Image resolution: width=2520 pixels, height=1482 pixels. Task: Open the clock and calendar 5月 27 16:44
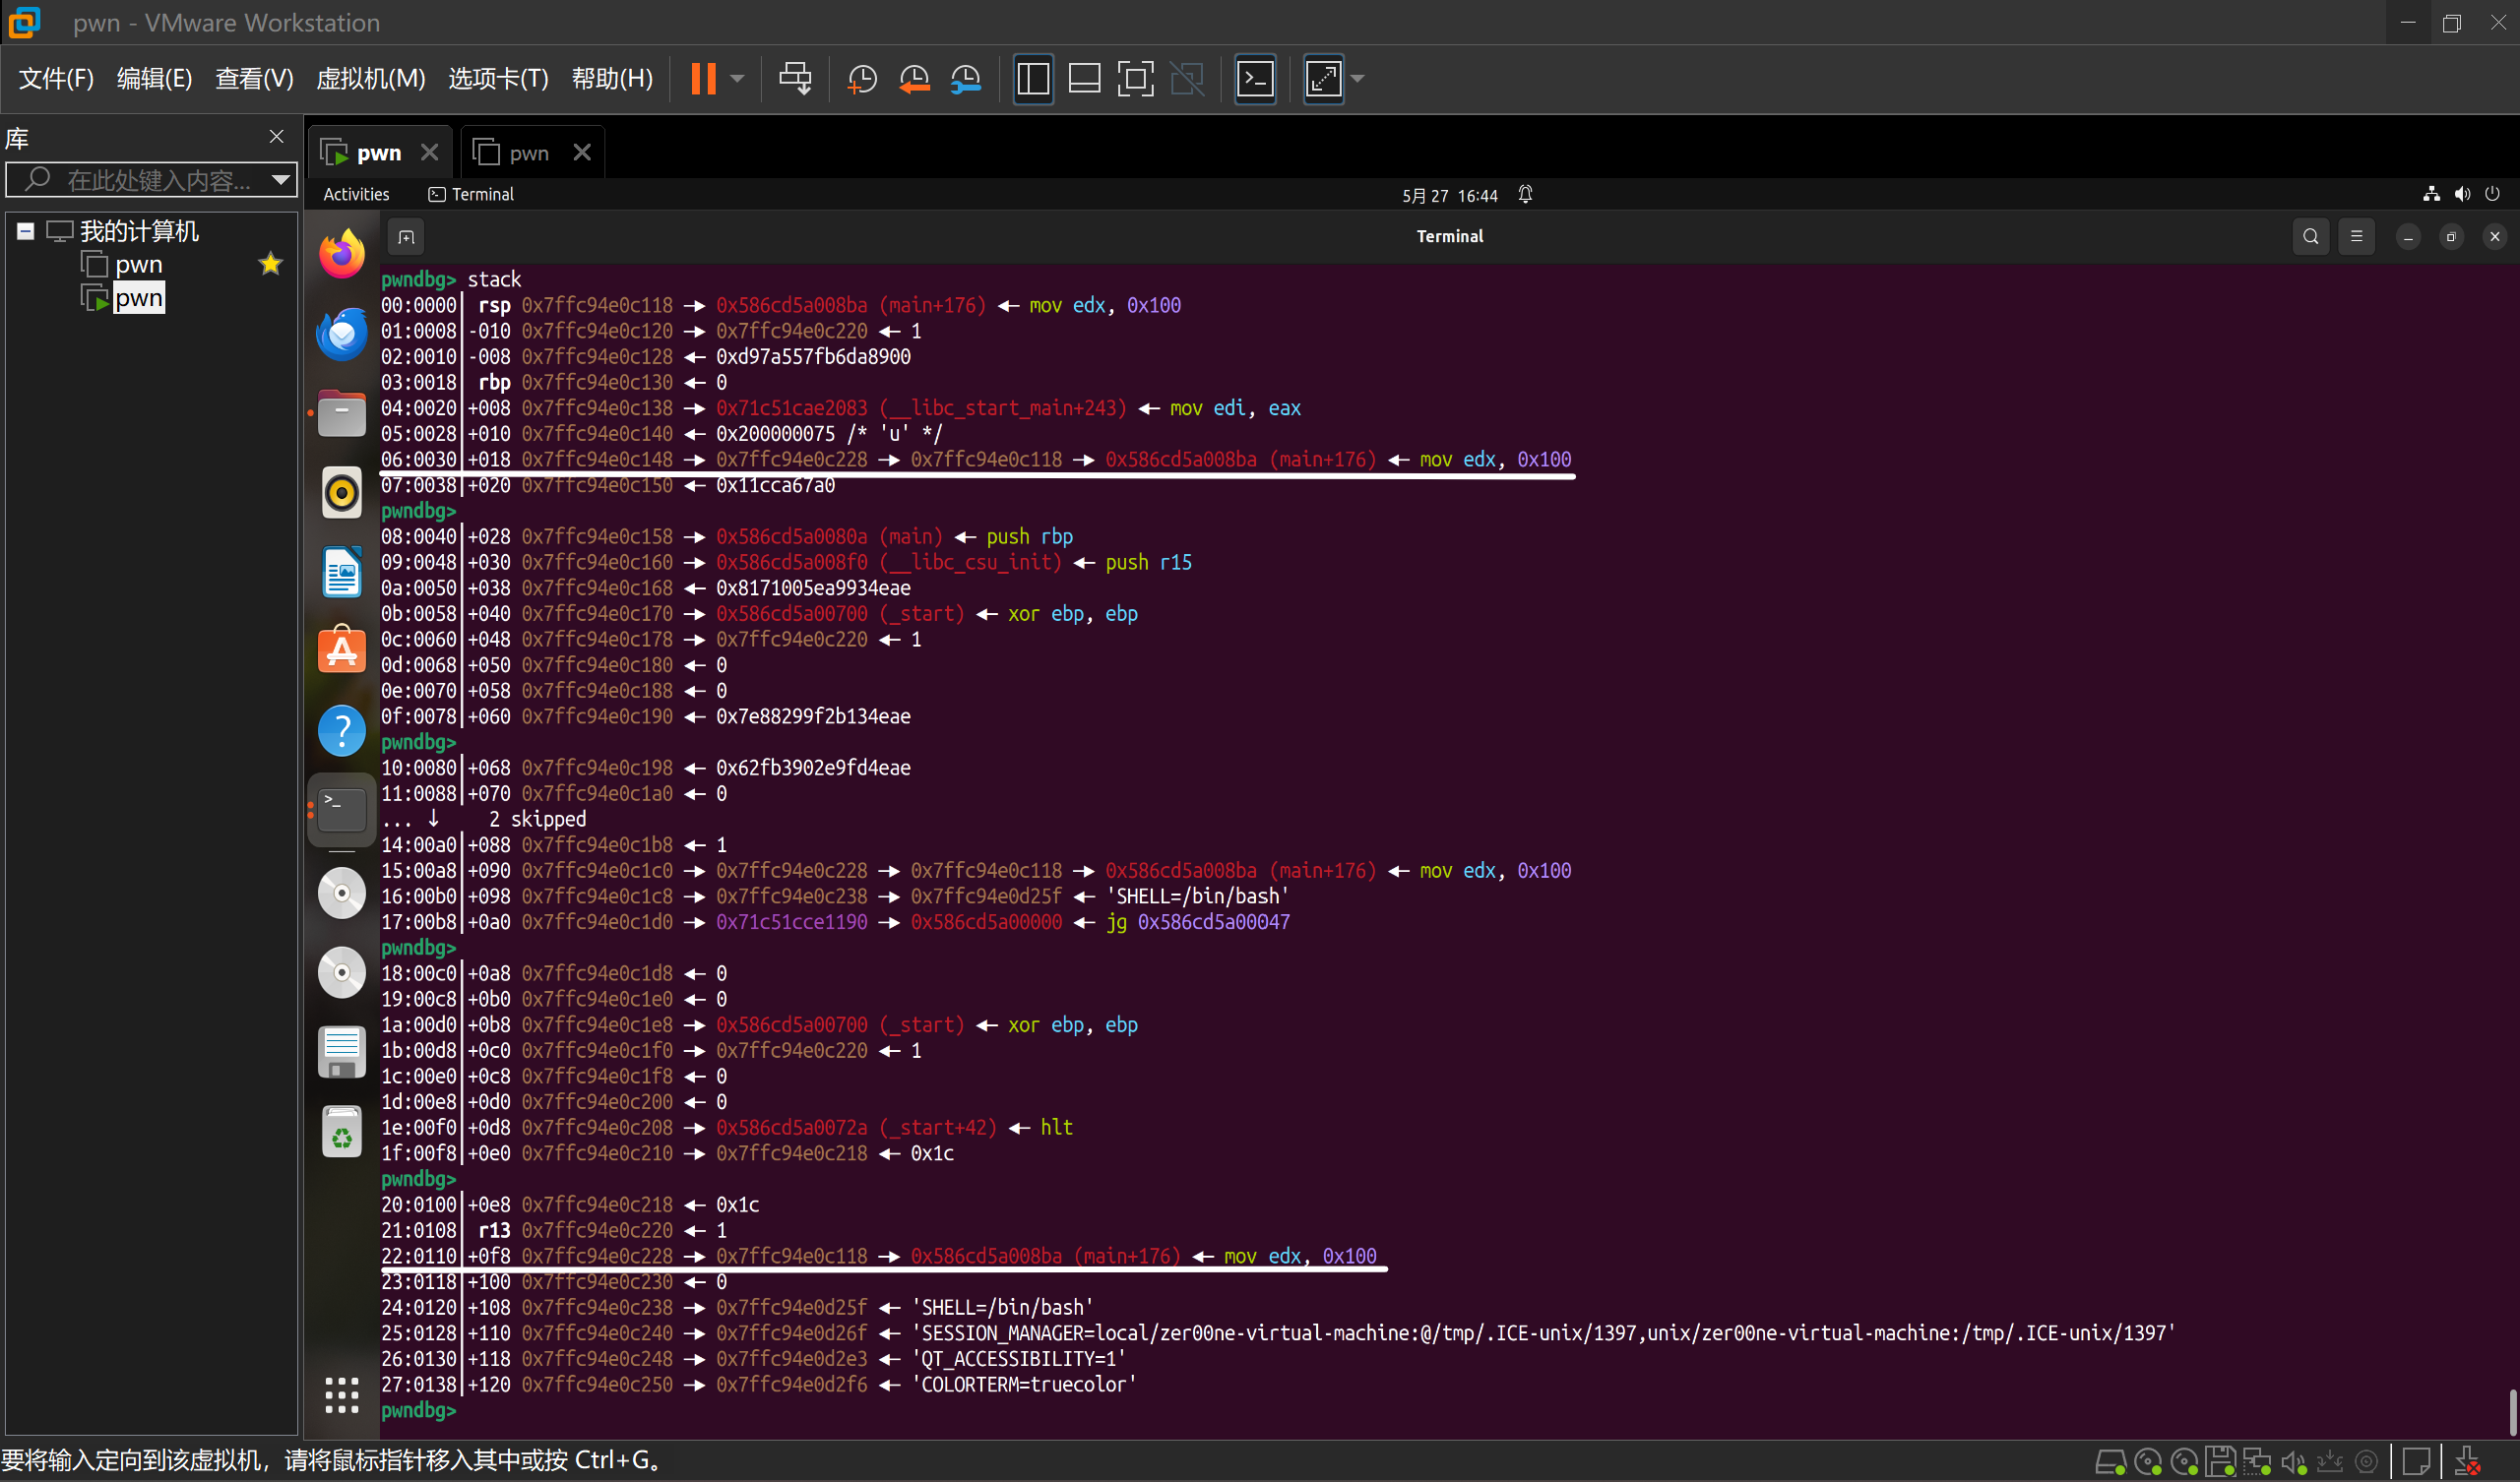(x=1449, y=195)
